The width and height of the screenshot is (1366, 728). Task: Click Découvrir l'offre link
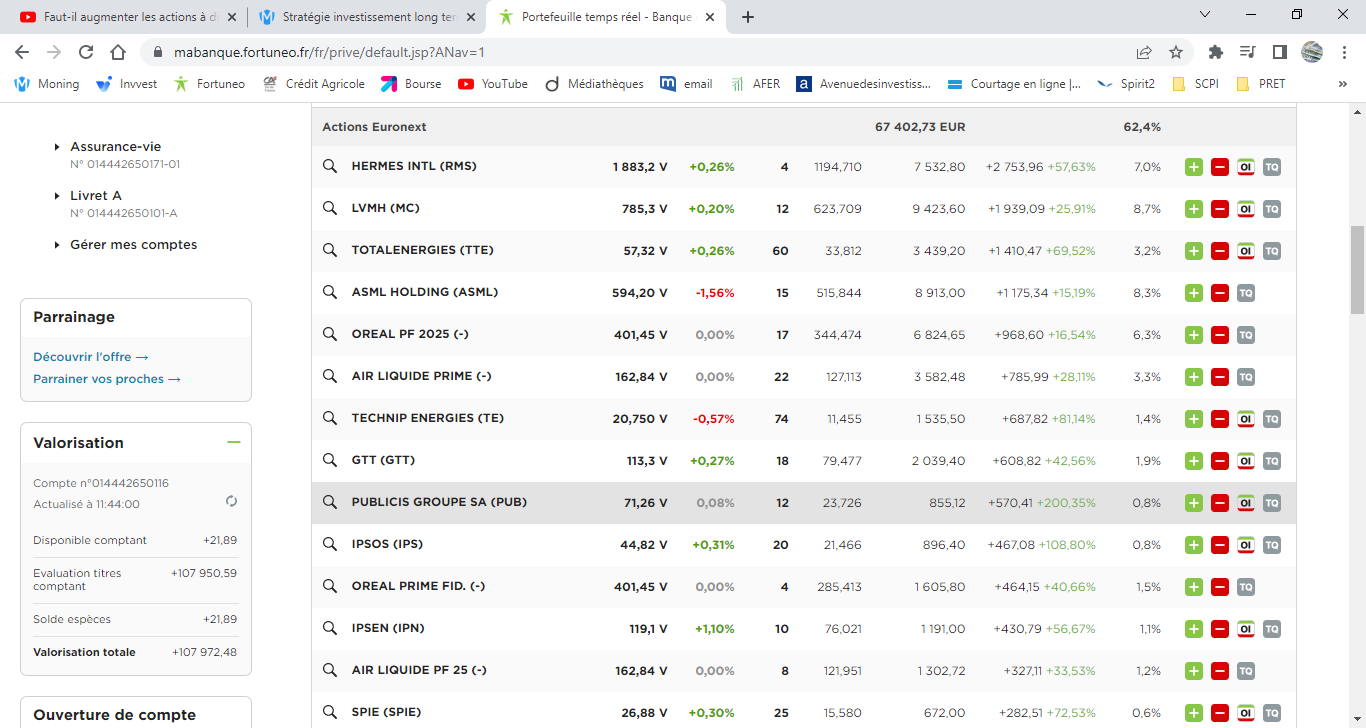pos(90,357)
